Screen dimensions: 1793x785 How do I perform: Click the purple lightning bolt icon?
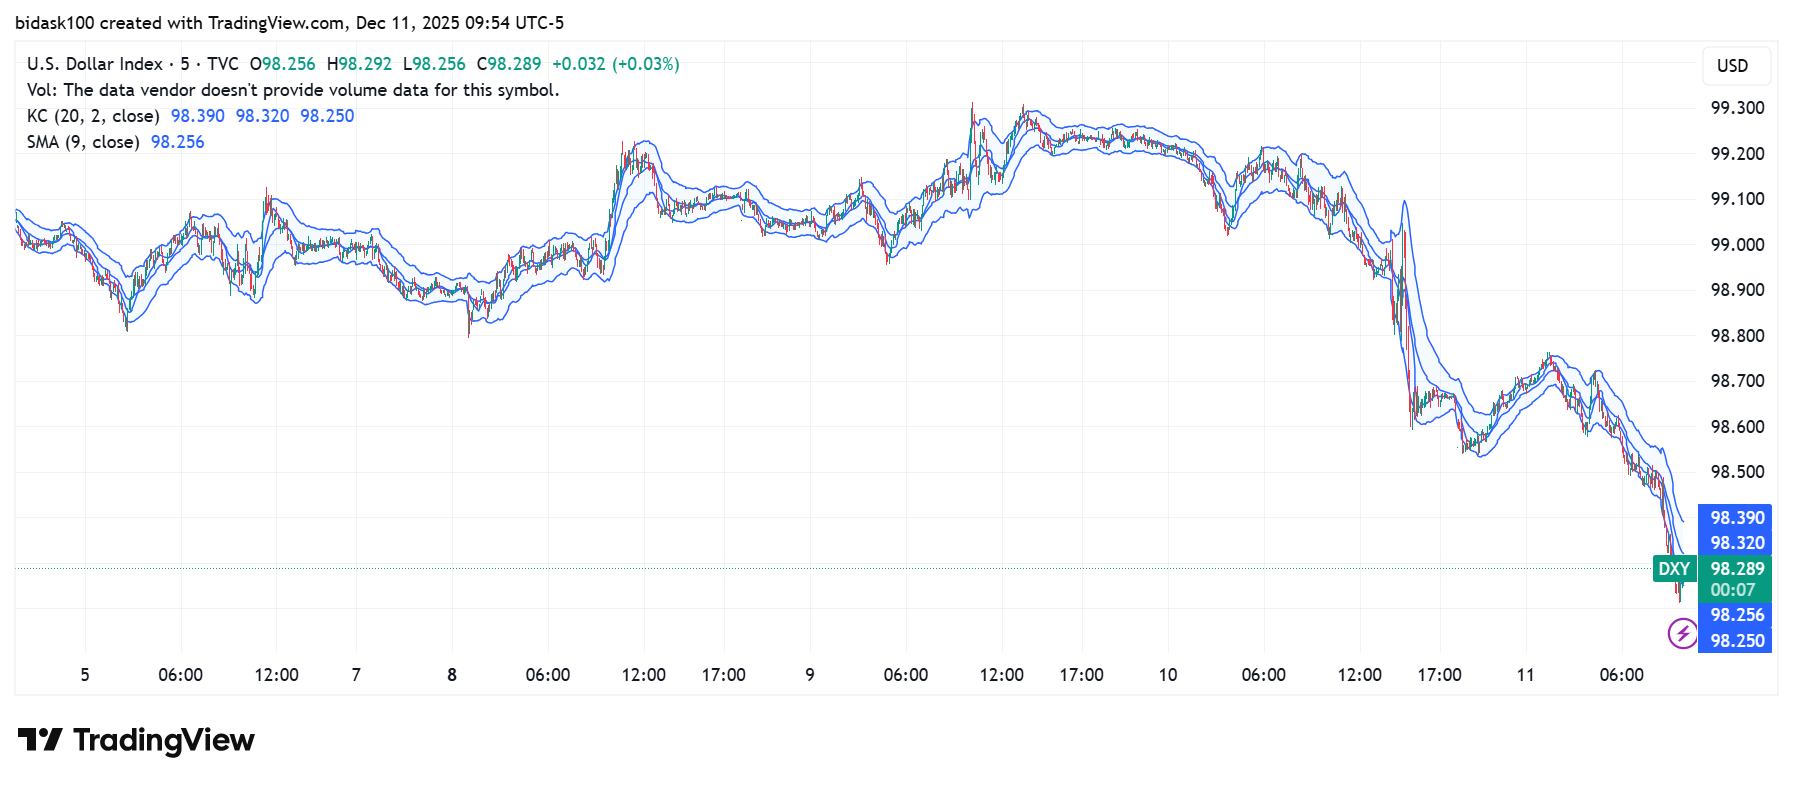[x=1682, y=633]
